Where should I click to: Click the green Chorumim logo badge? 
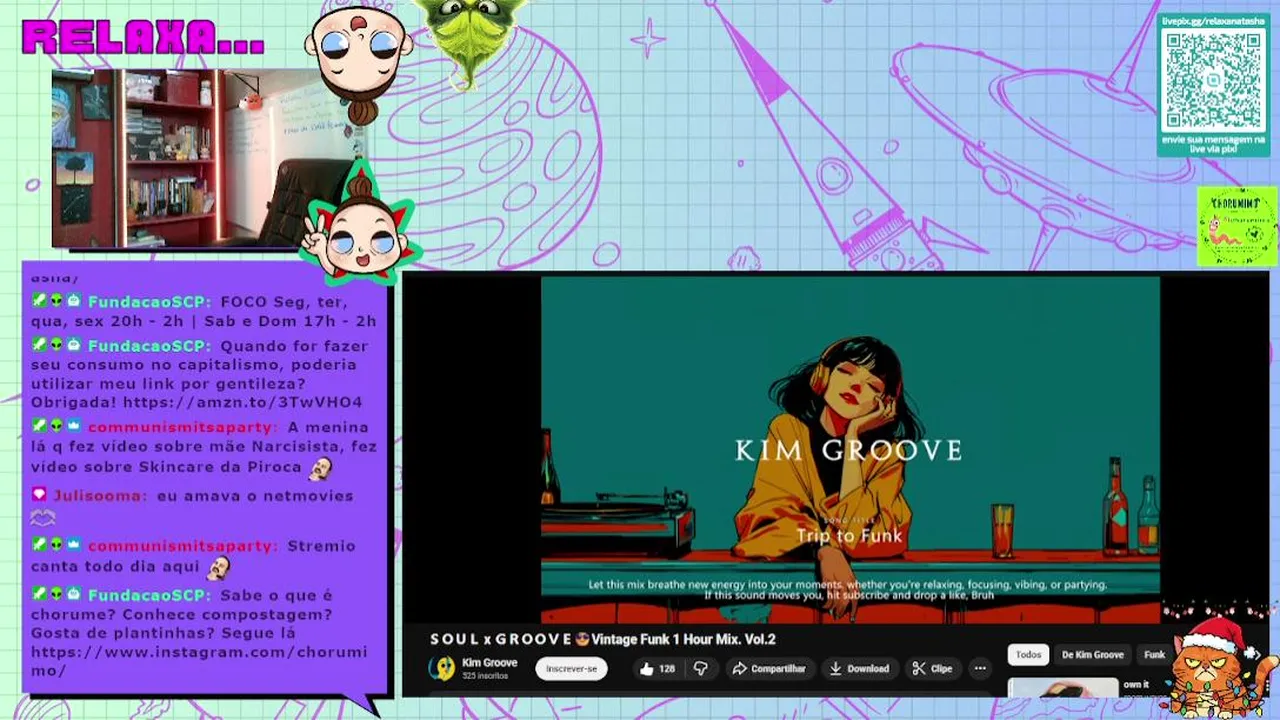(1237, 226)
